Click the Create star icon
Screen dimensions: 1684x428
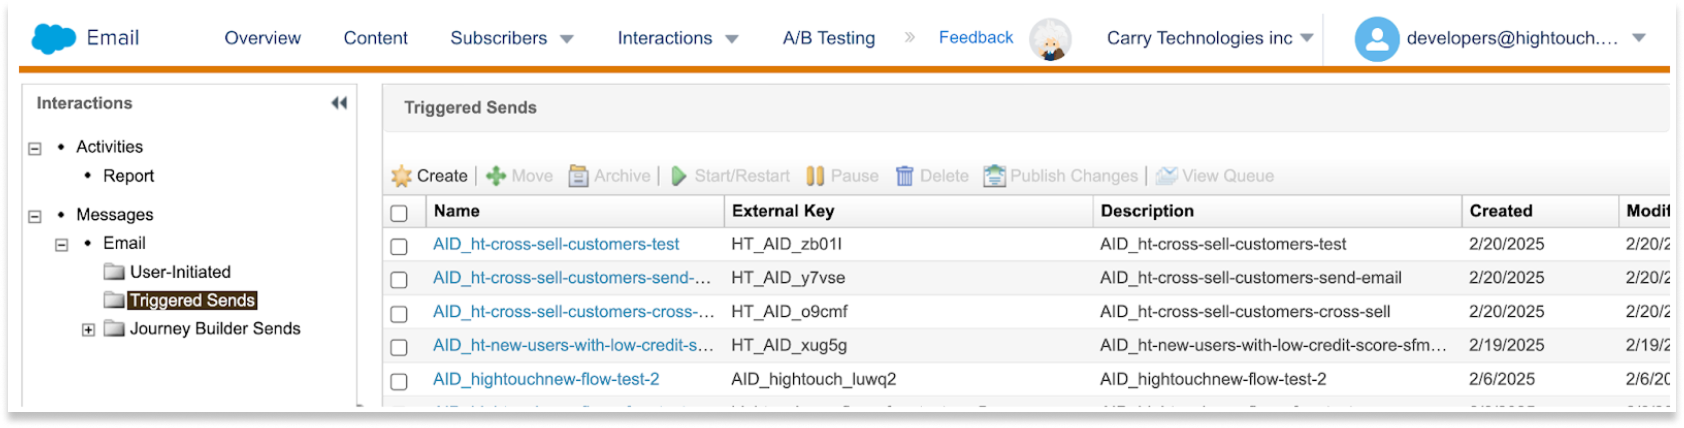[402, 177]
